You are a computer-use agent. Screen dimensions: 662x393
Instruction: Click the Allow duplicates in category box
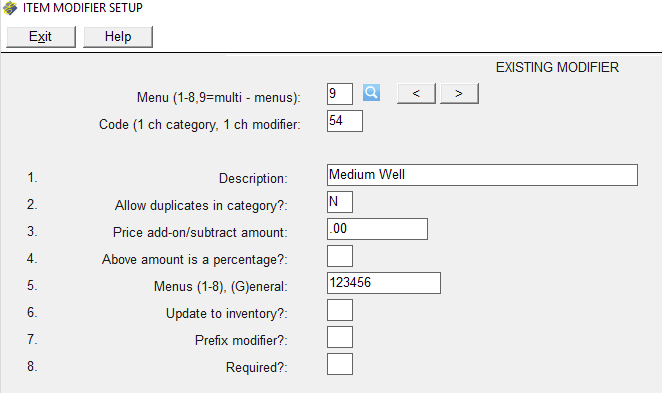coord(340,202)
